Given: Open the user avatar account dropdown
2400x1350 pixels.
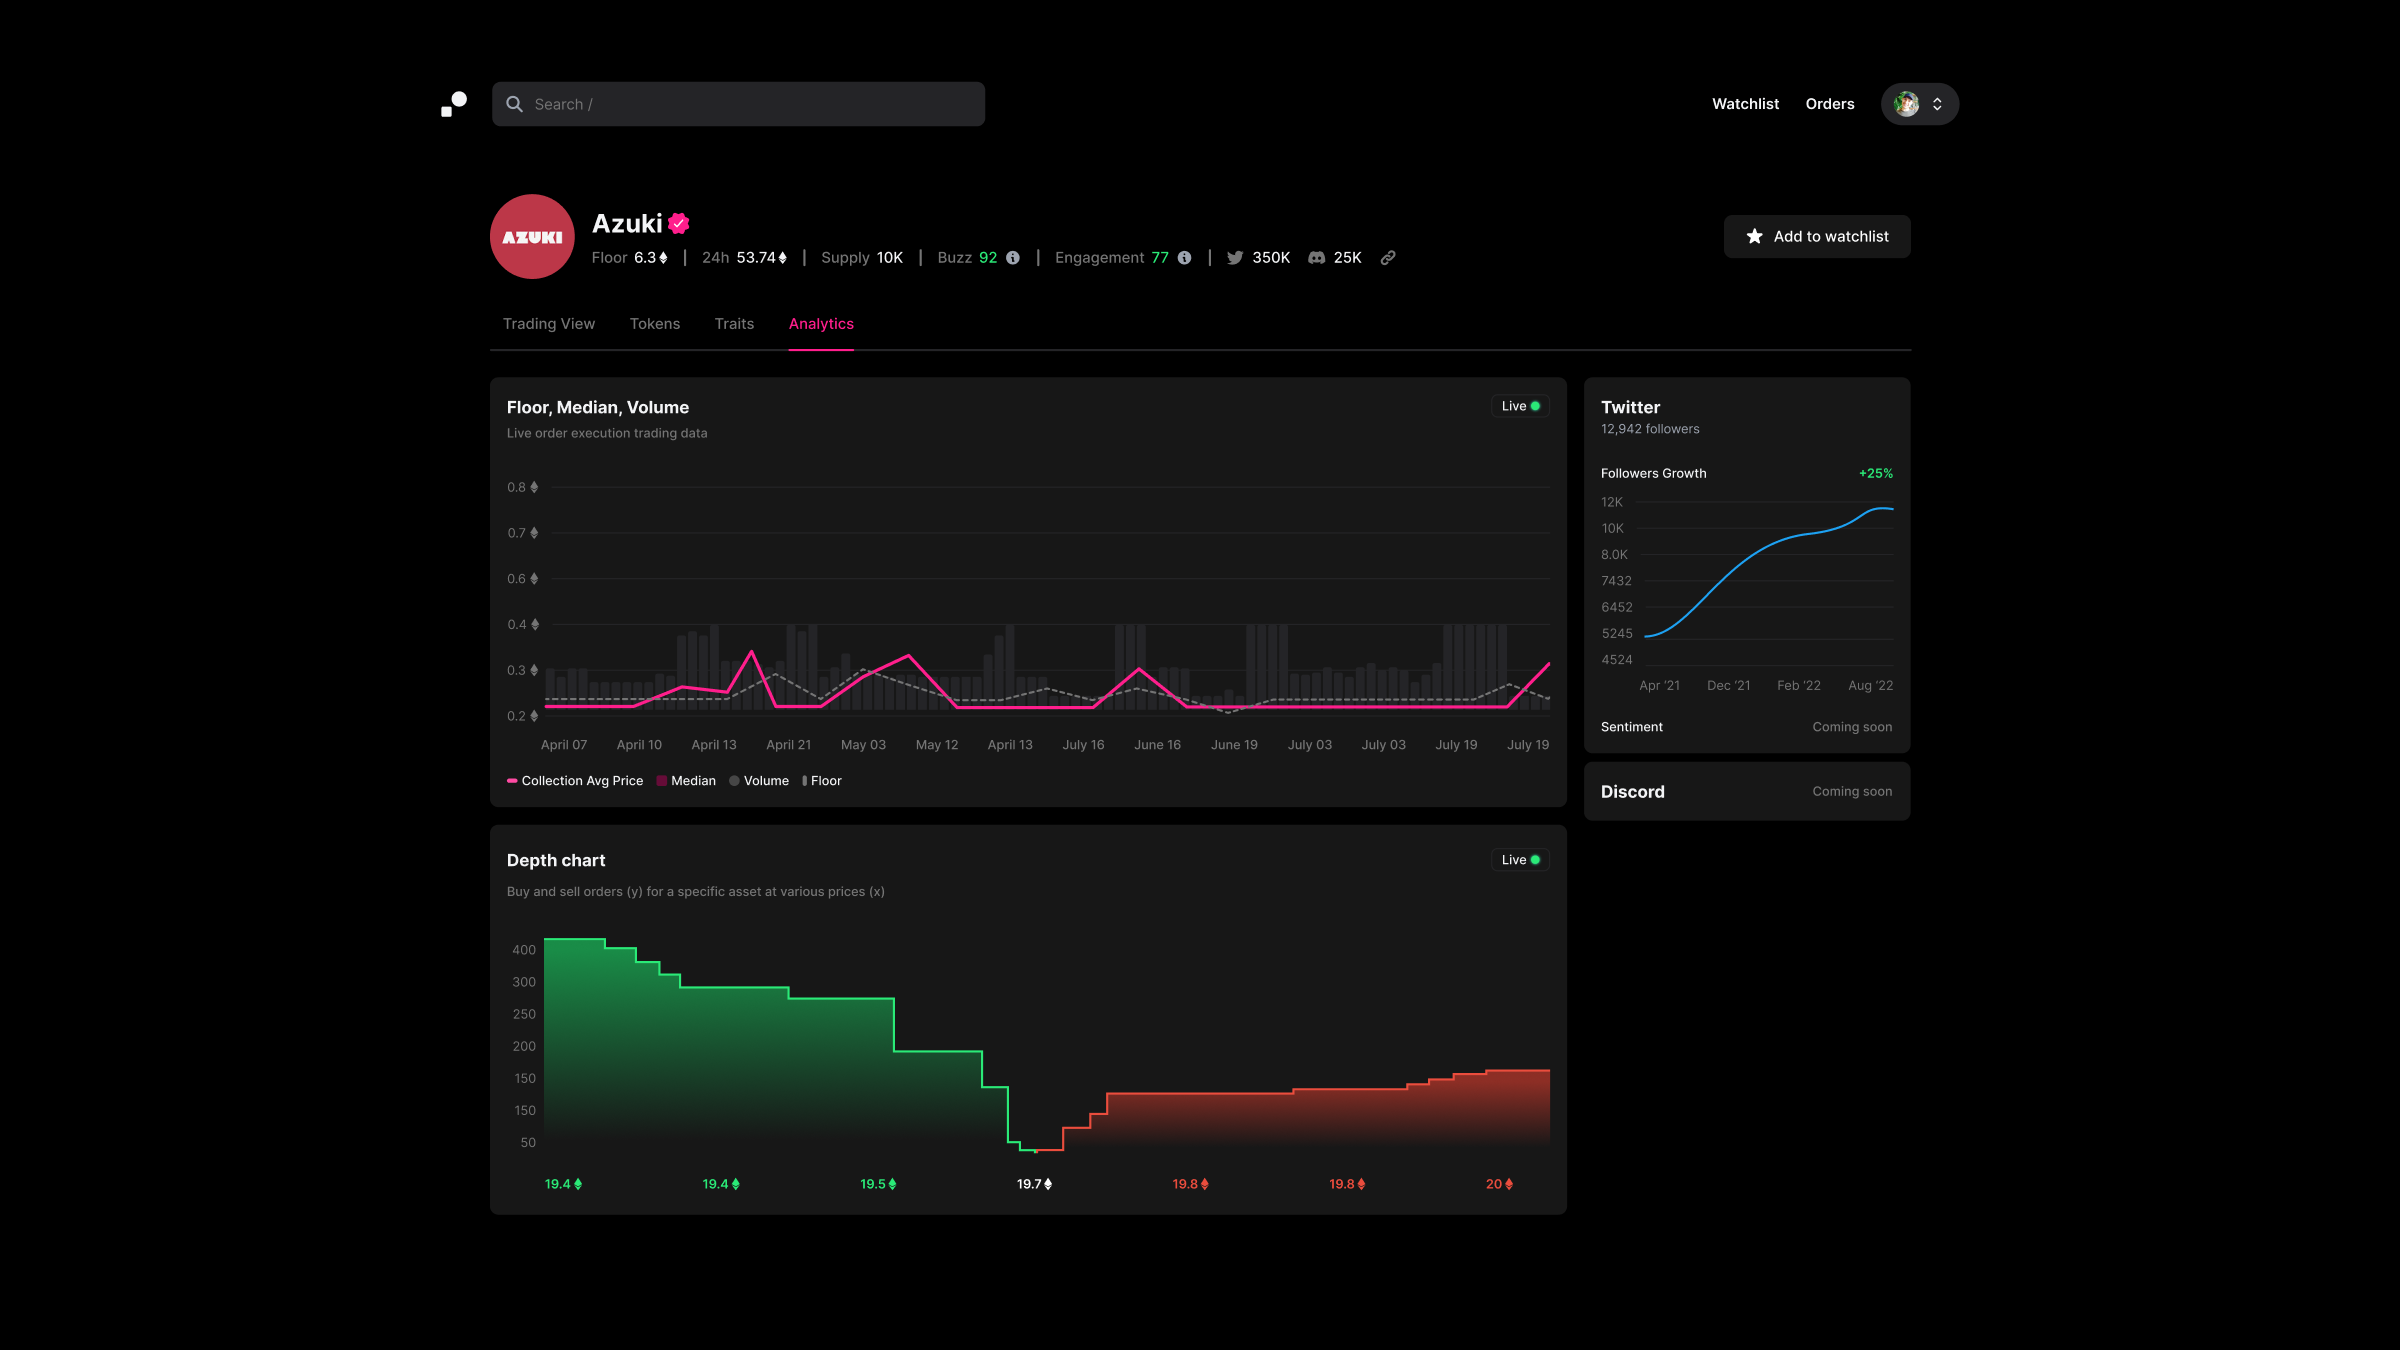Looking at the screenshot, I should click(x=1919, y=104).
